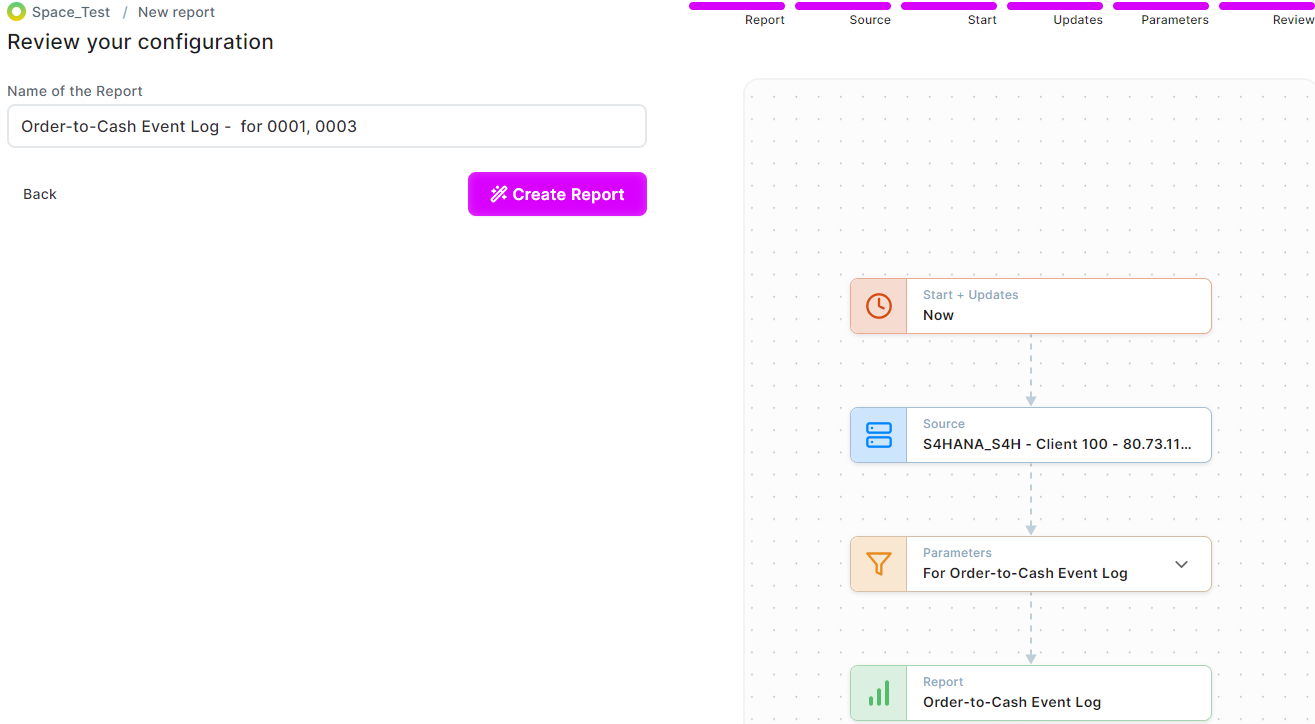Click the wand icon inside Create Report button
This screenshot has width=1315, height=724.
tap(498, 194)
